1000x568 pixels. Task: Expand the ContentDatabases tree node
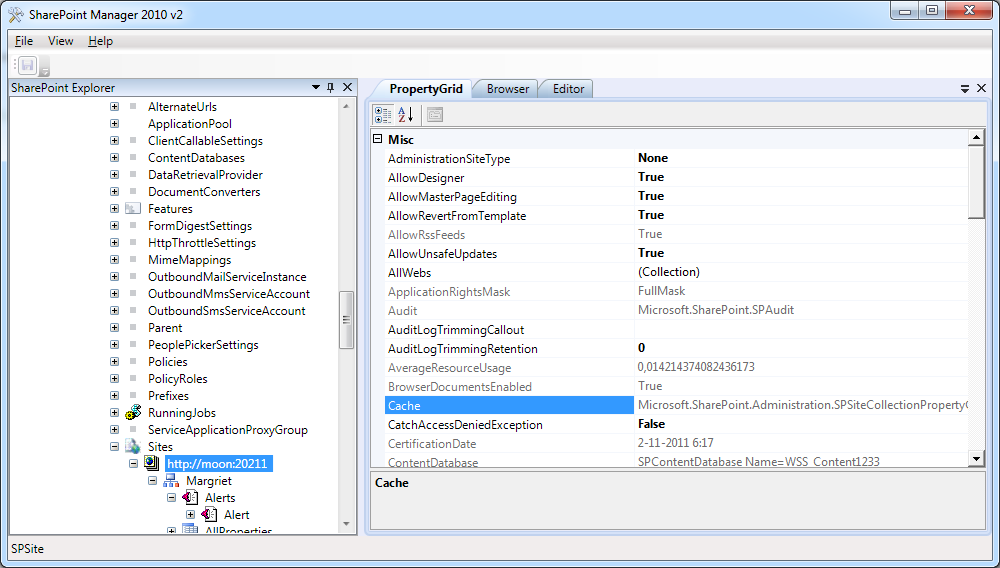pos(114,158)
